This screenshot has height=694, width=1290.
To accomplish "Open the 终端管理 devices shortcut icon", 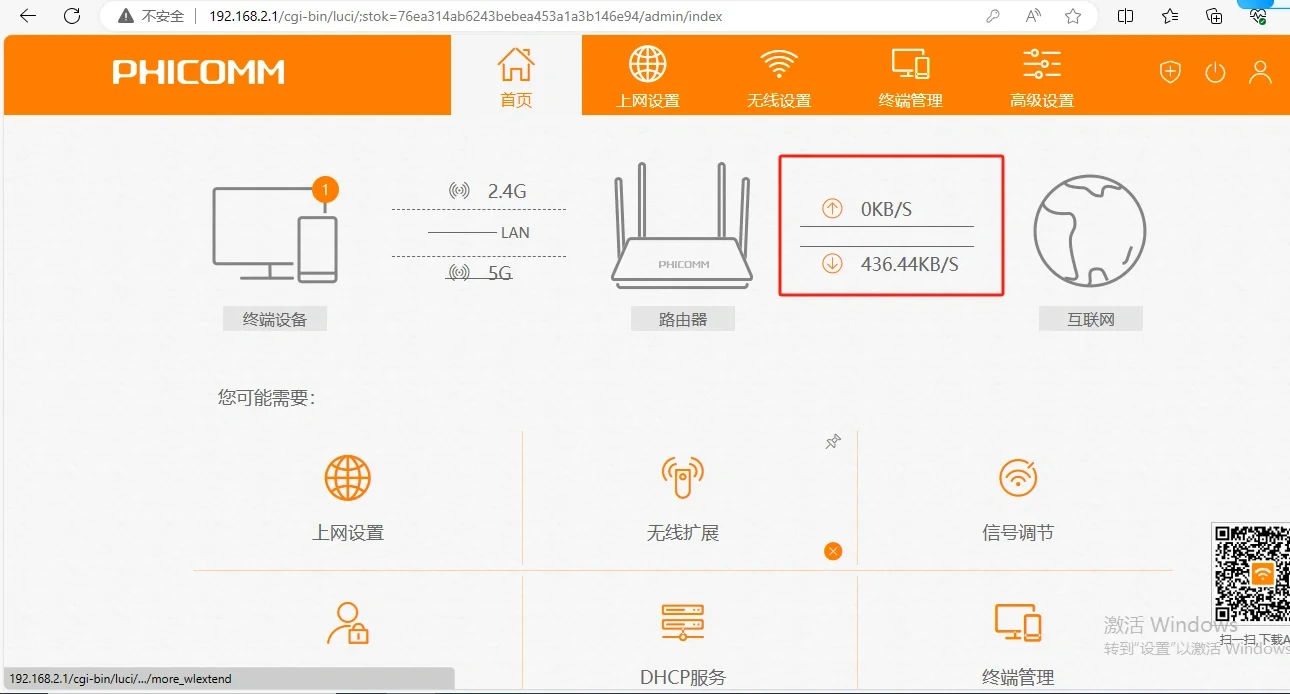I will pyautogui.click(x=1017, y=622).
